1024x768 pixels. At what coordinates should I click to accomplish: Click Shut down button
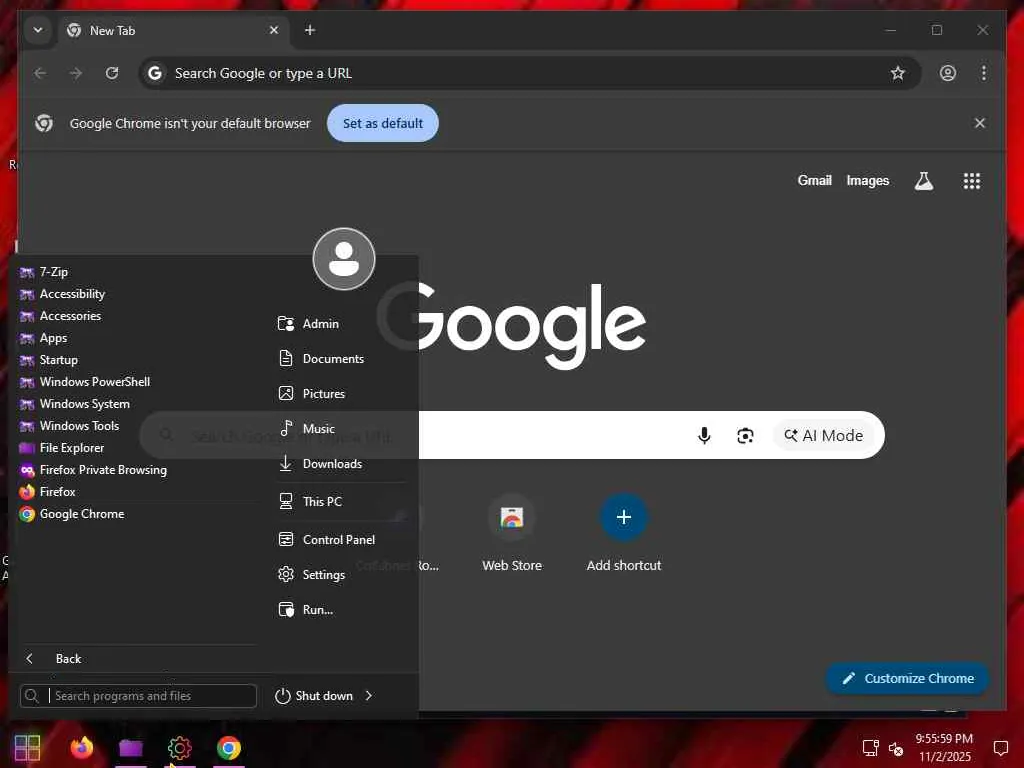(x=314, y=696)
